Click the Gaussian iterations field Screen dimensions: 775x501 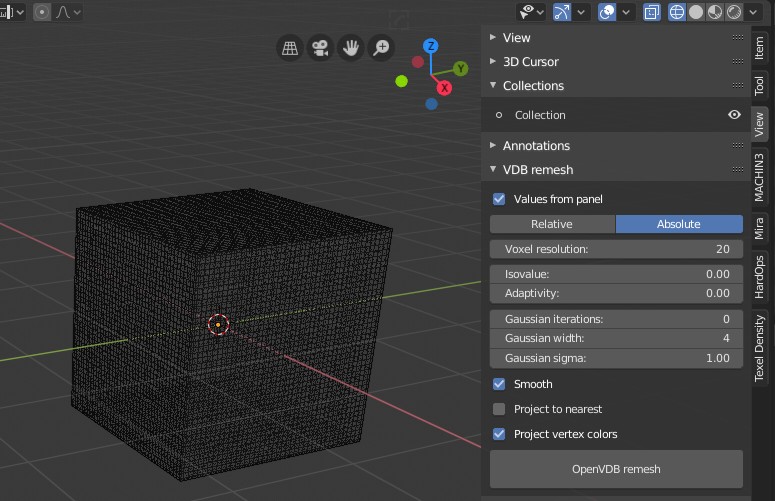coord(616,319)
